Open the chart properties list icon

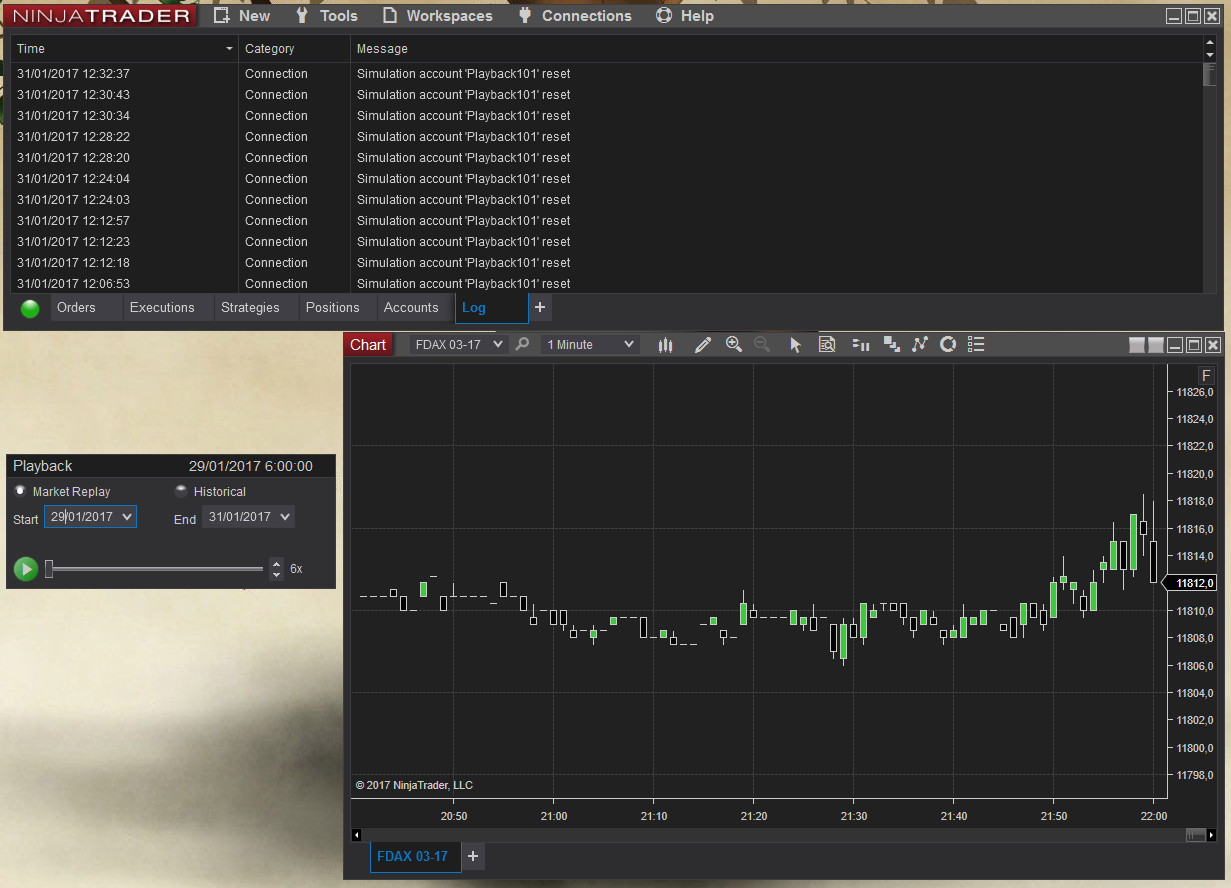pos(978,345)
